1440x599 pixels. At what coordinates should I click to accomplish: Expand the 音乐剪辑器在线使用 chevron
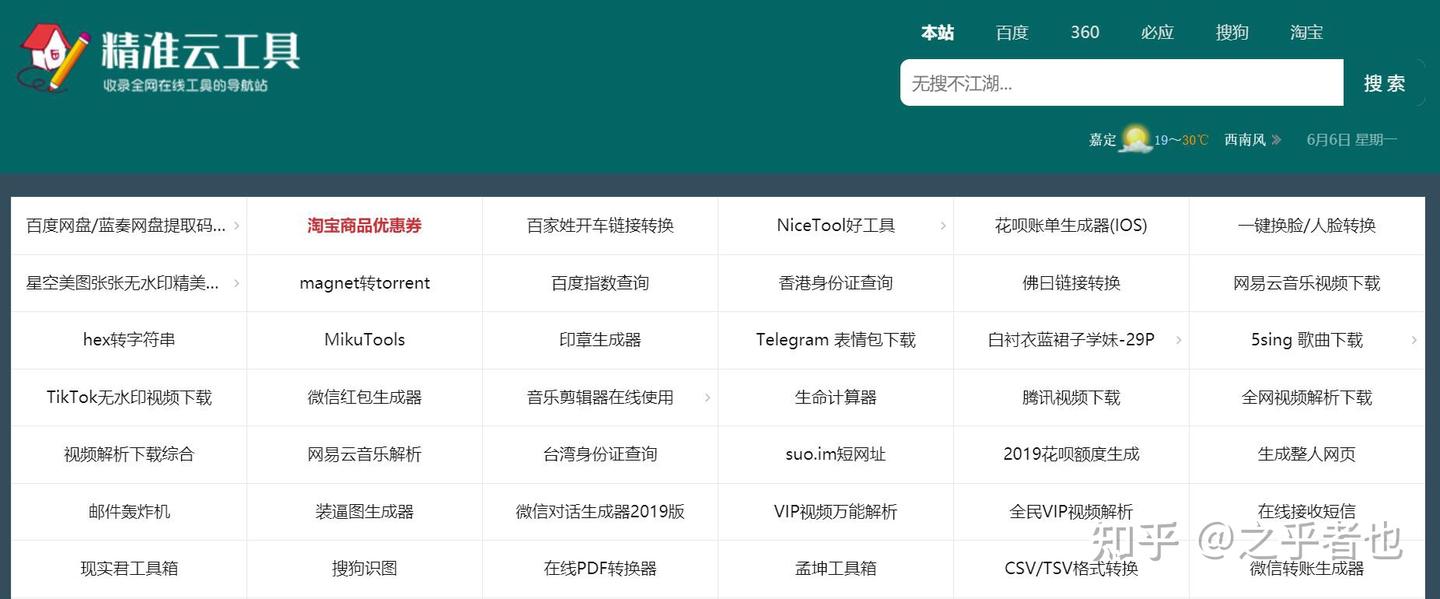click(707, 397)
